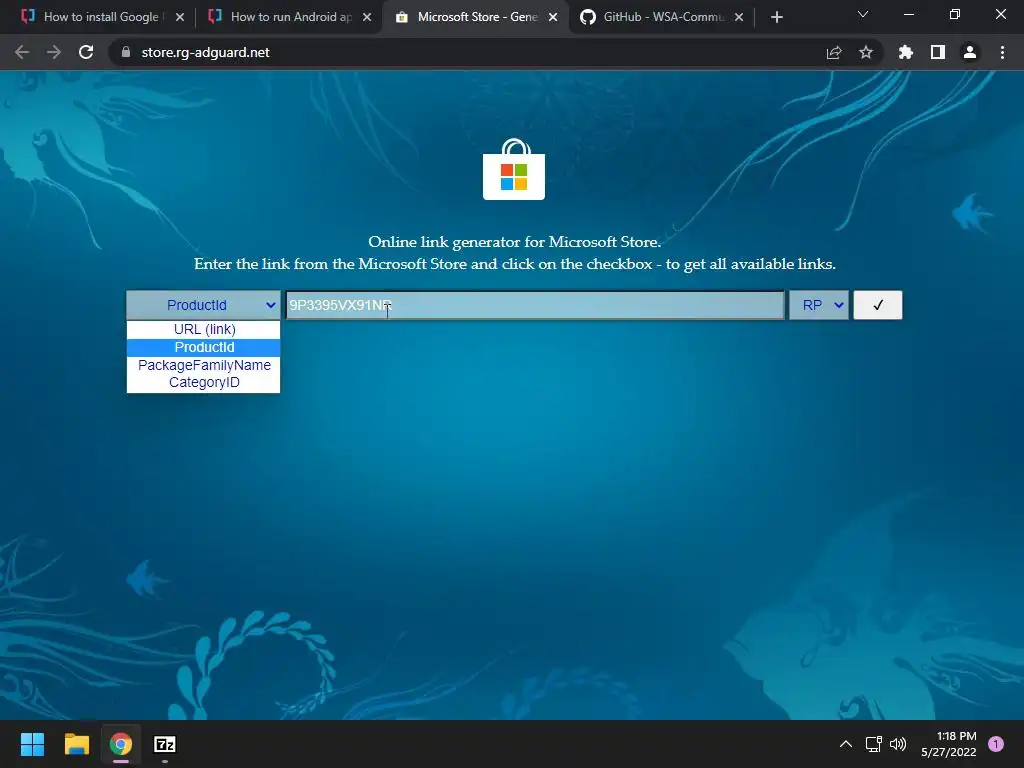
Task: Open the Chrome three-dot menu
Action: coord(1002,52)
